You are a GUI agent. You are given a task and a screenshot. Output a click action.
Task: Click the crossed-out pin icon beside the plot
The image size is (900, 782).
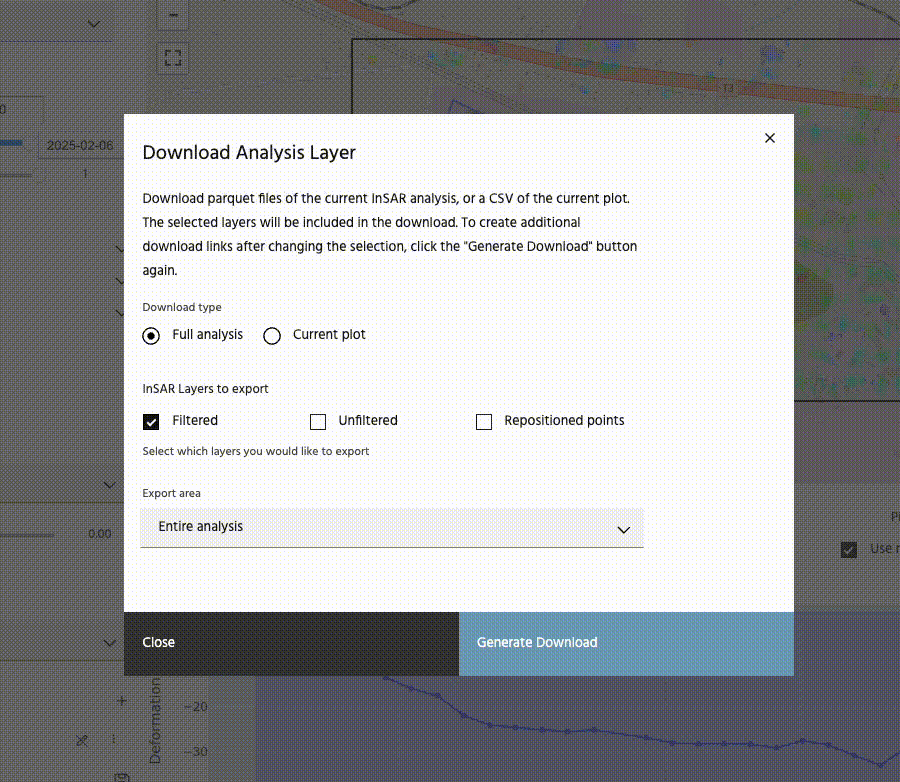83,740
